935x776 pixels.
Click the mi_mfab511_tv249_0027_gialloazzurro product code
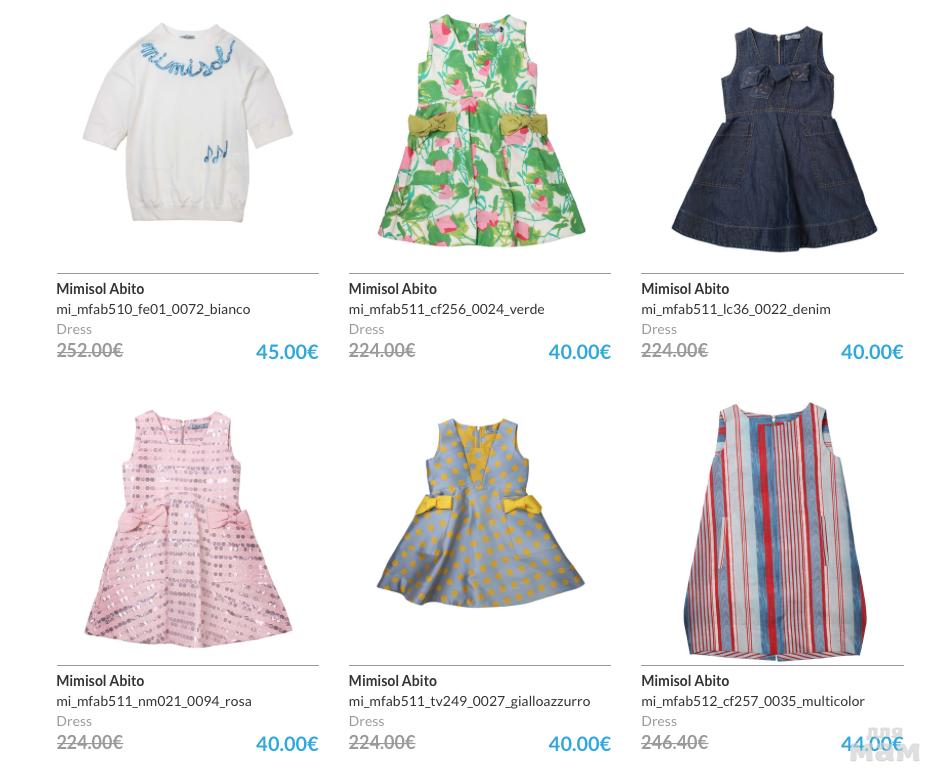469,701
